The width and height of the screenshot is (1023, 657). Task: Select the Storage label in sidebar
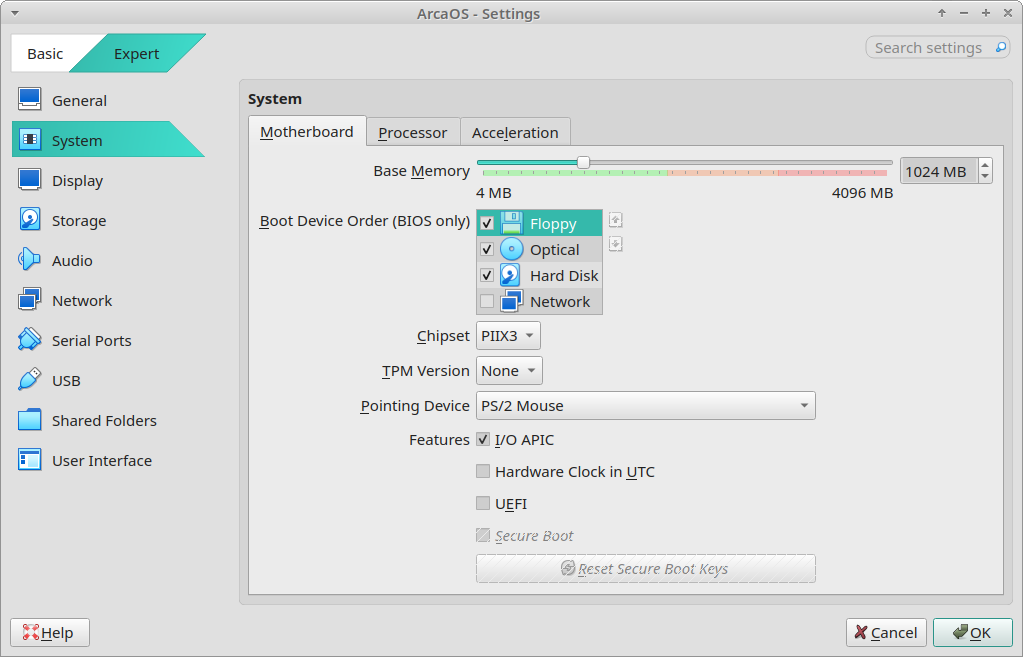pos(79,221)
